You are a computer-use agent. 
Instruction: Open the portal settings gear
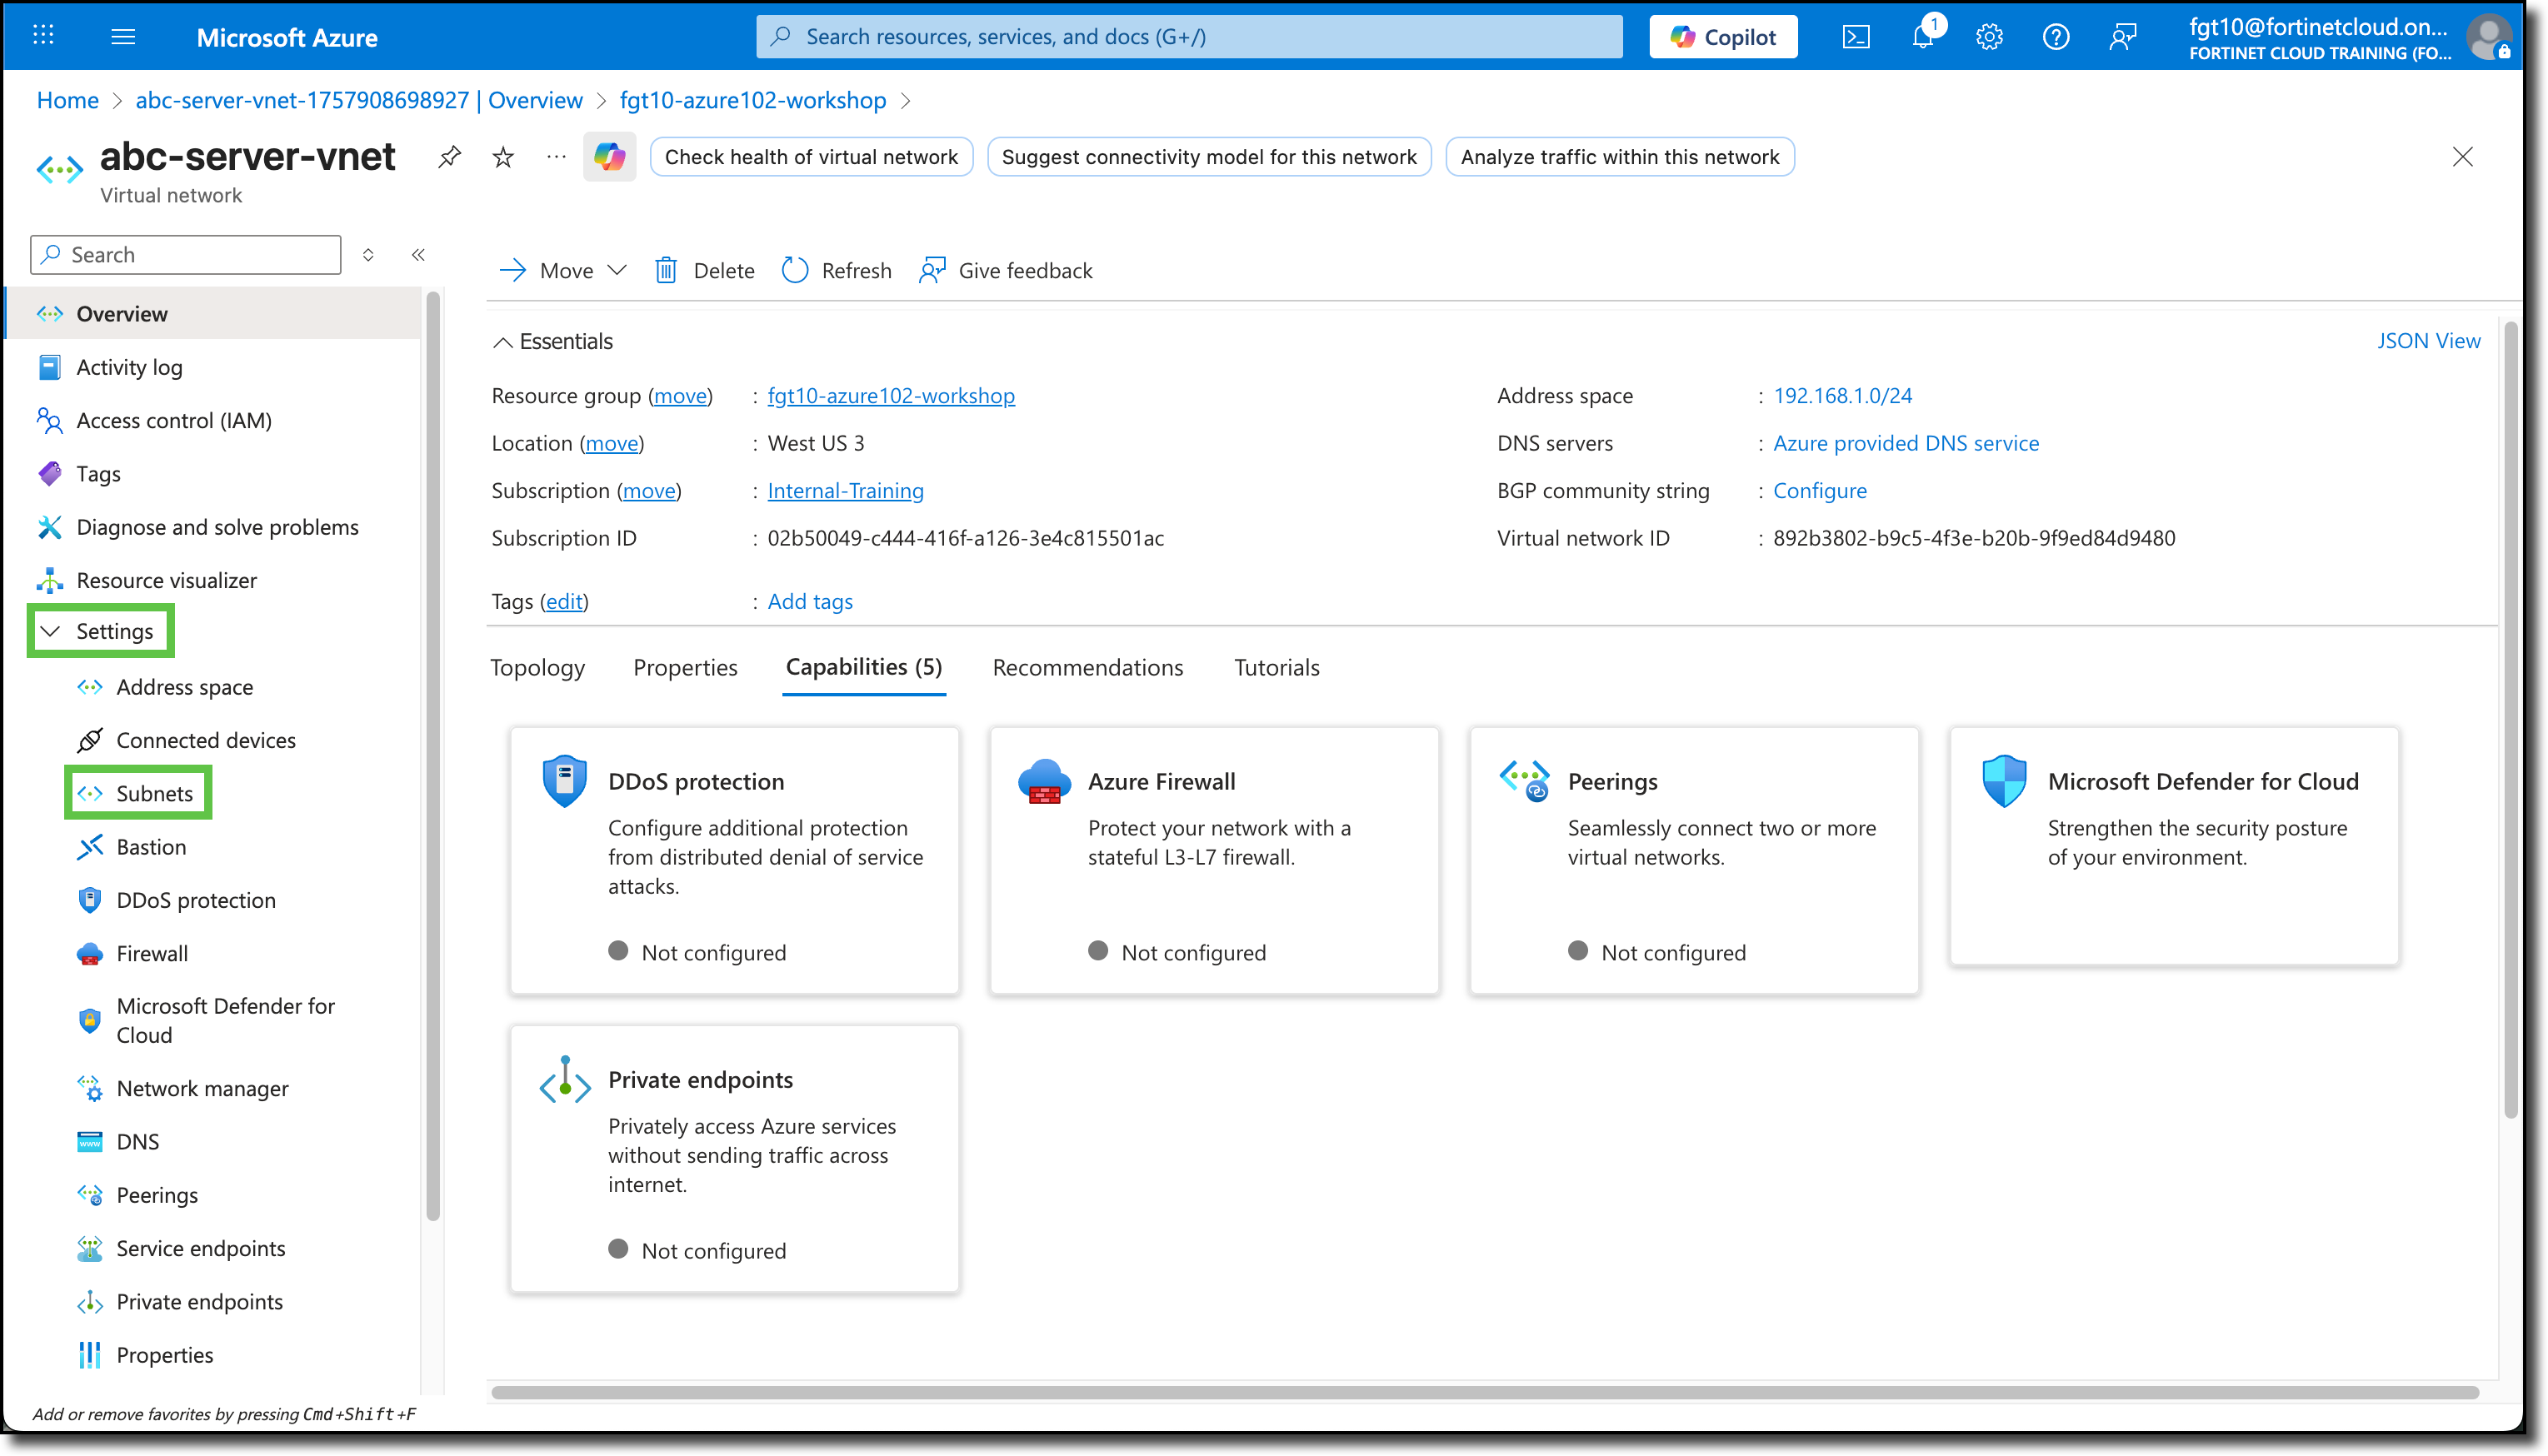[x=1989, y=36]
